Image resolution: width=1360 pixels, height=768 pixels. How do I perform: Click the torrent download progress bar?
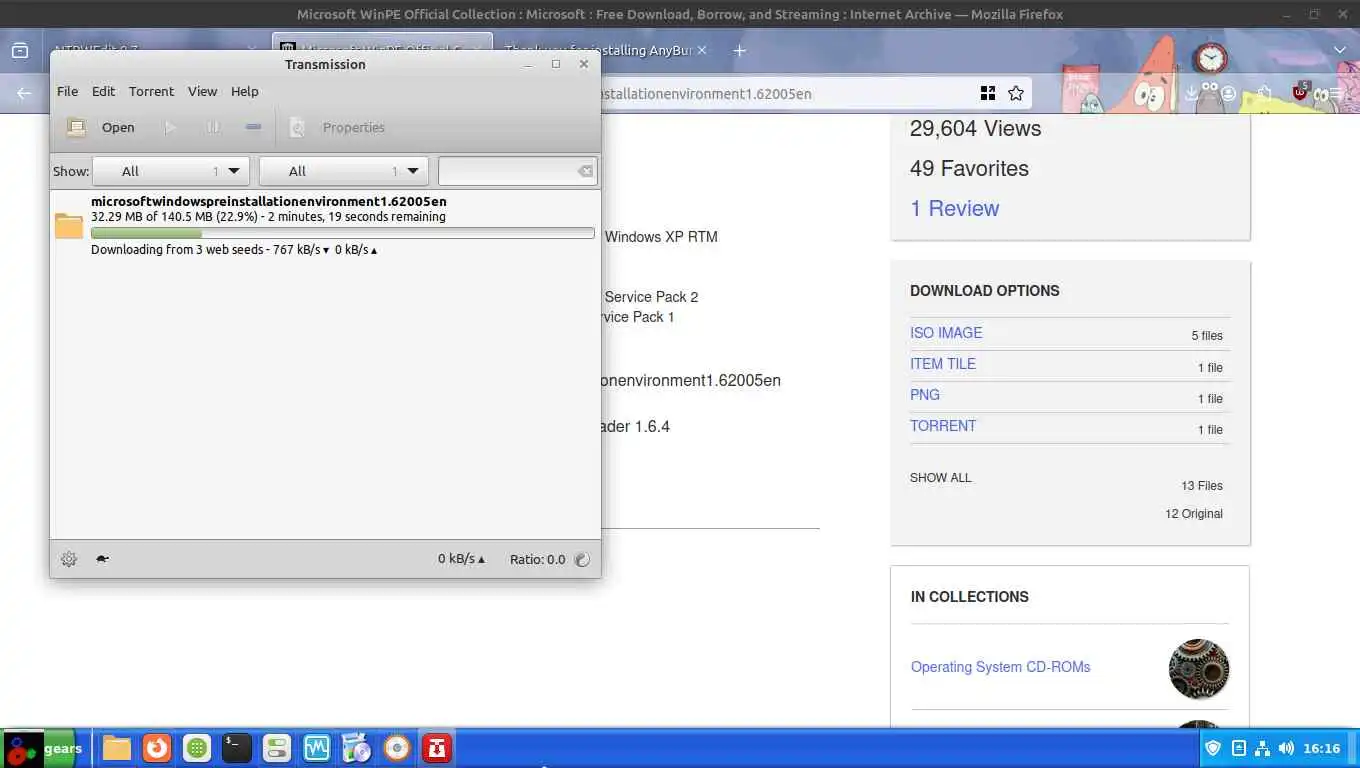[343, 233]
